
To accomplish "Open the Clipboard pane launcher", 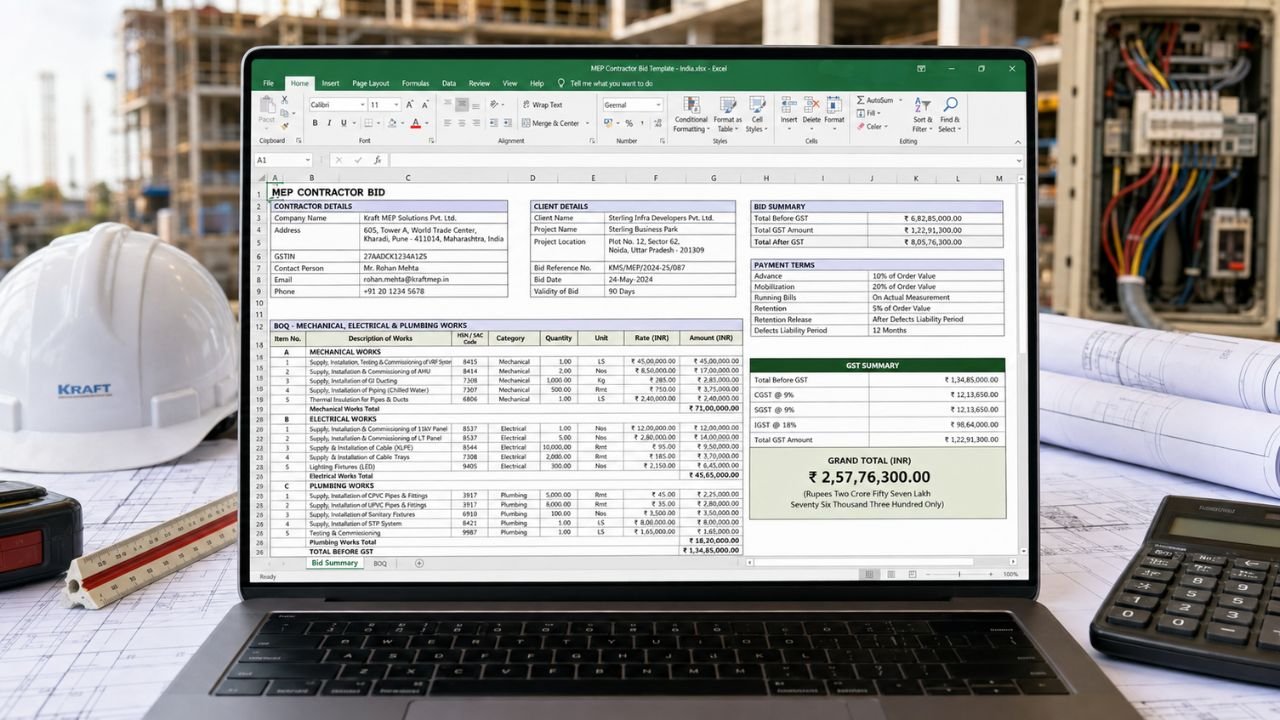I will (298, 141).
